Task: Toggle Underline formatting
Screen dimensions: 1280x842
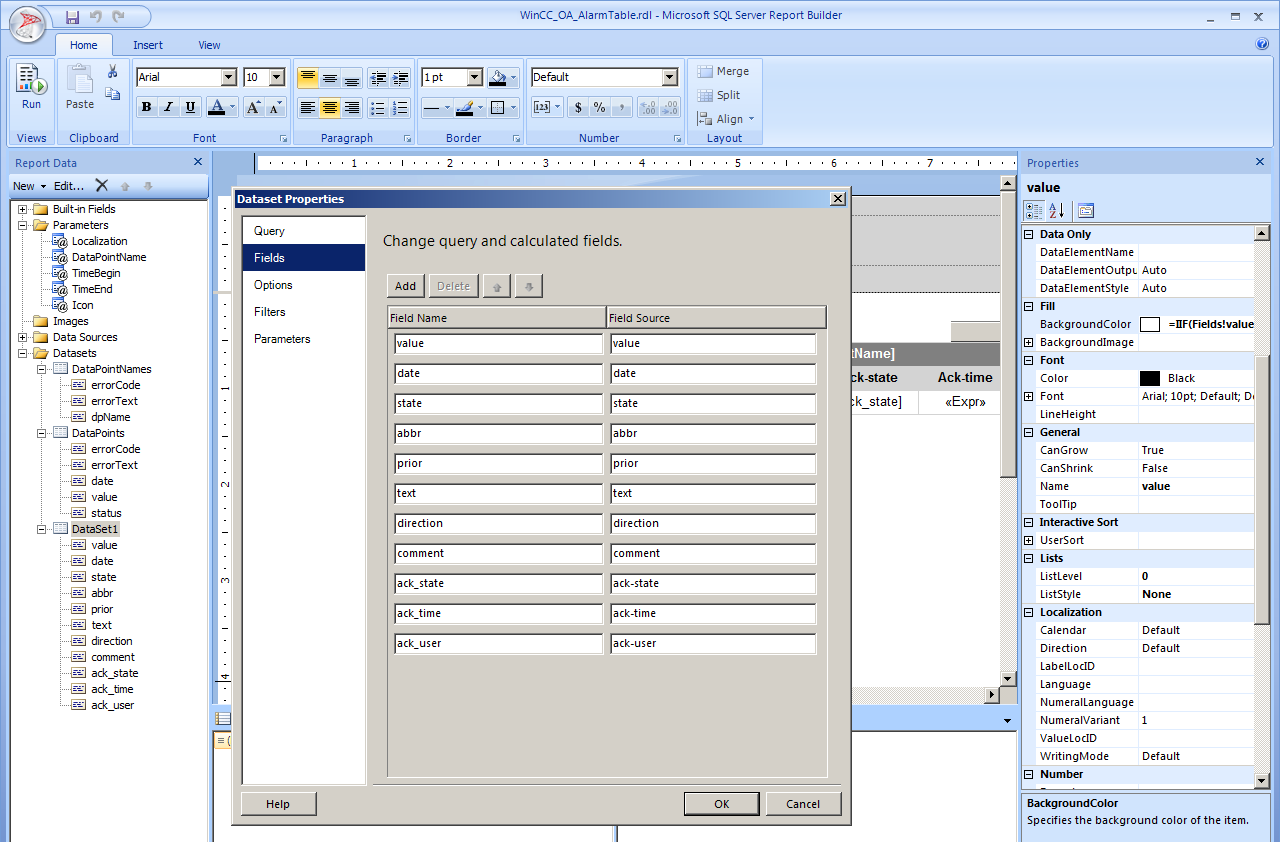Action: click(190, 108)
